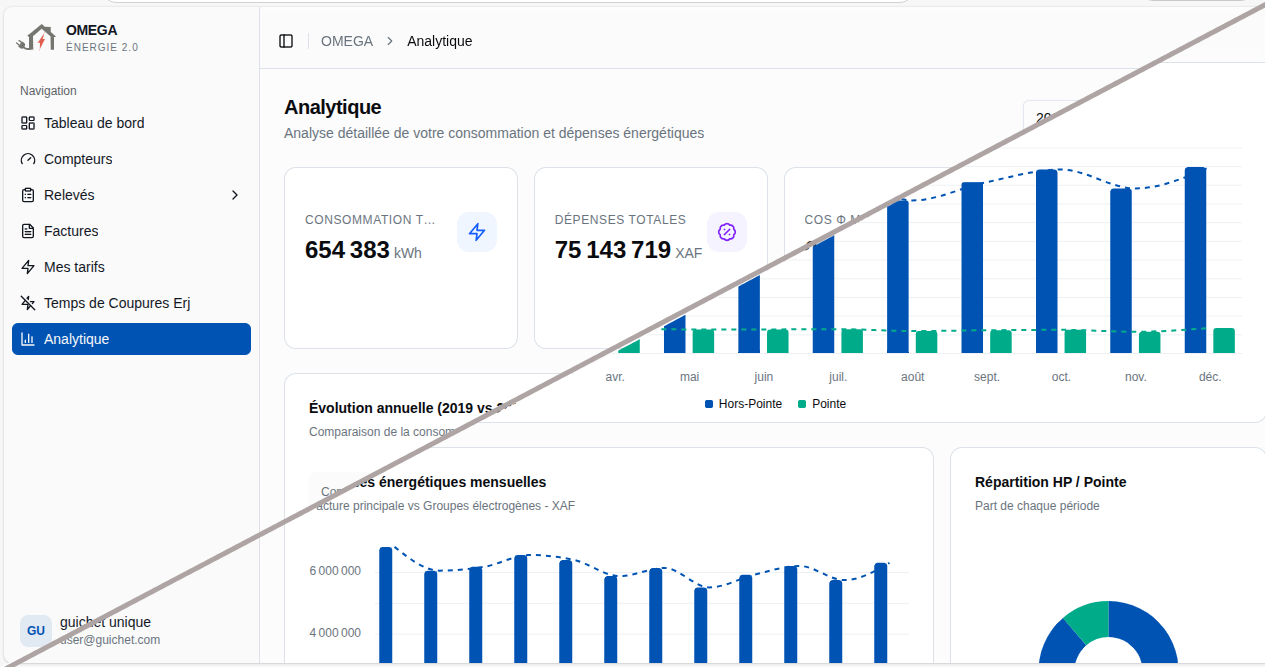The width and height of the screenshot is (1265, 667).
Task: Click the août month axis label
Action: 912,377
